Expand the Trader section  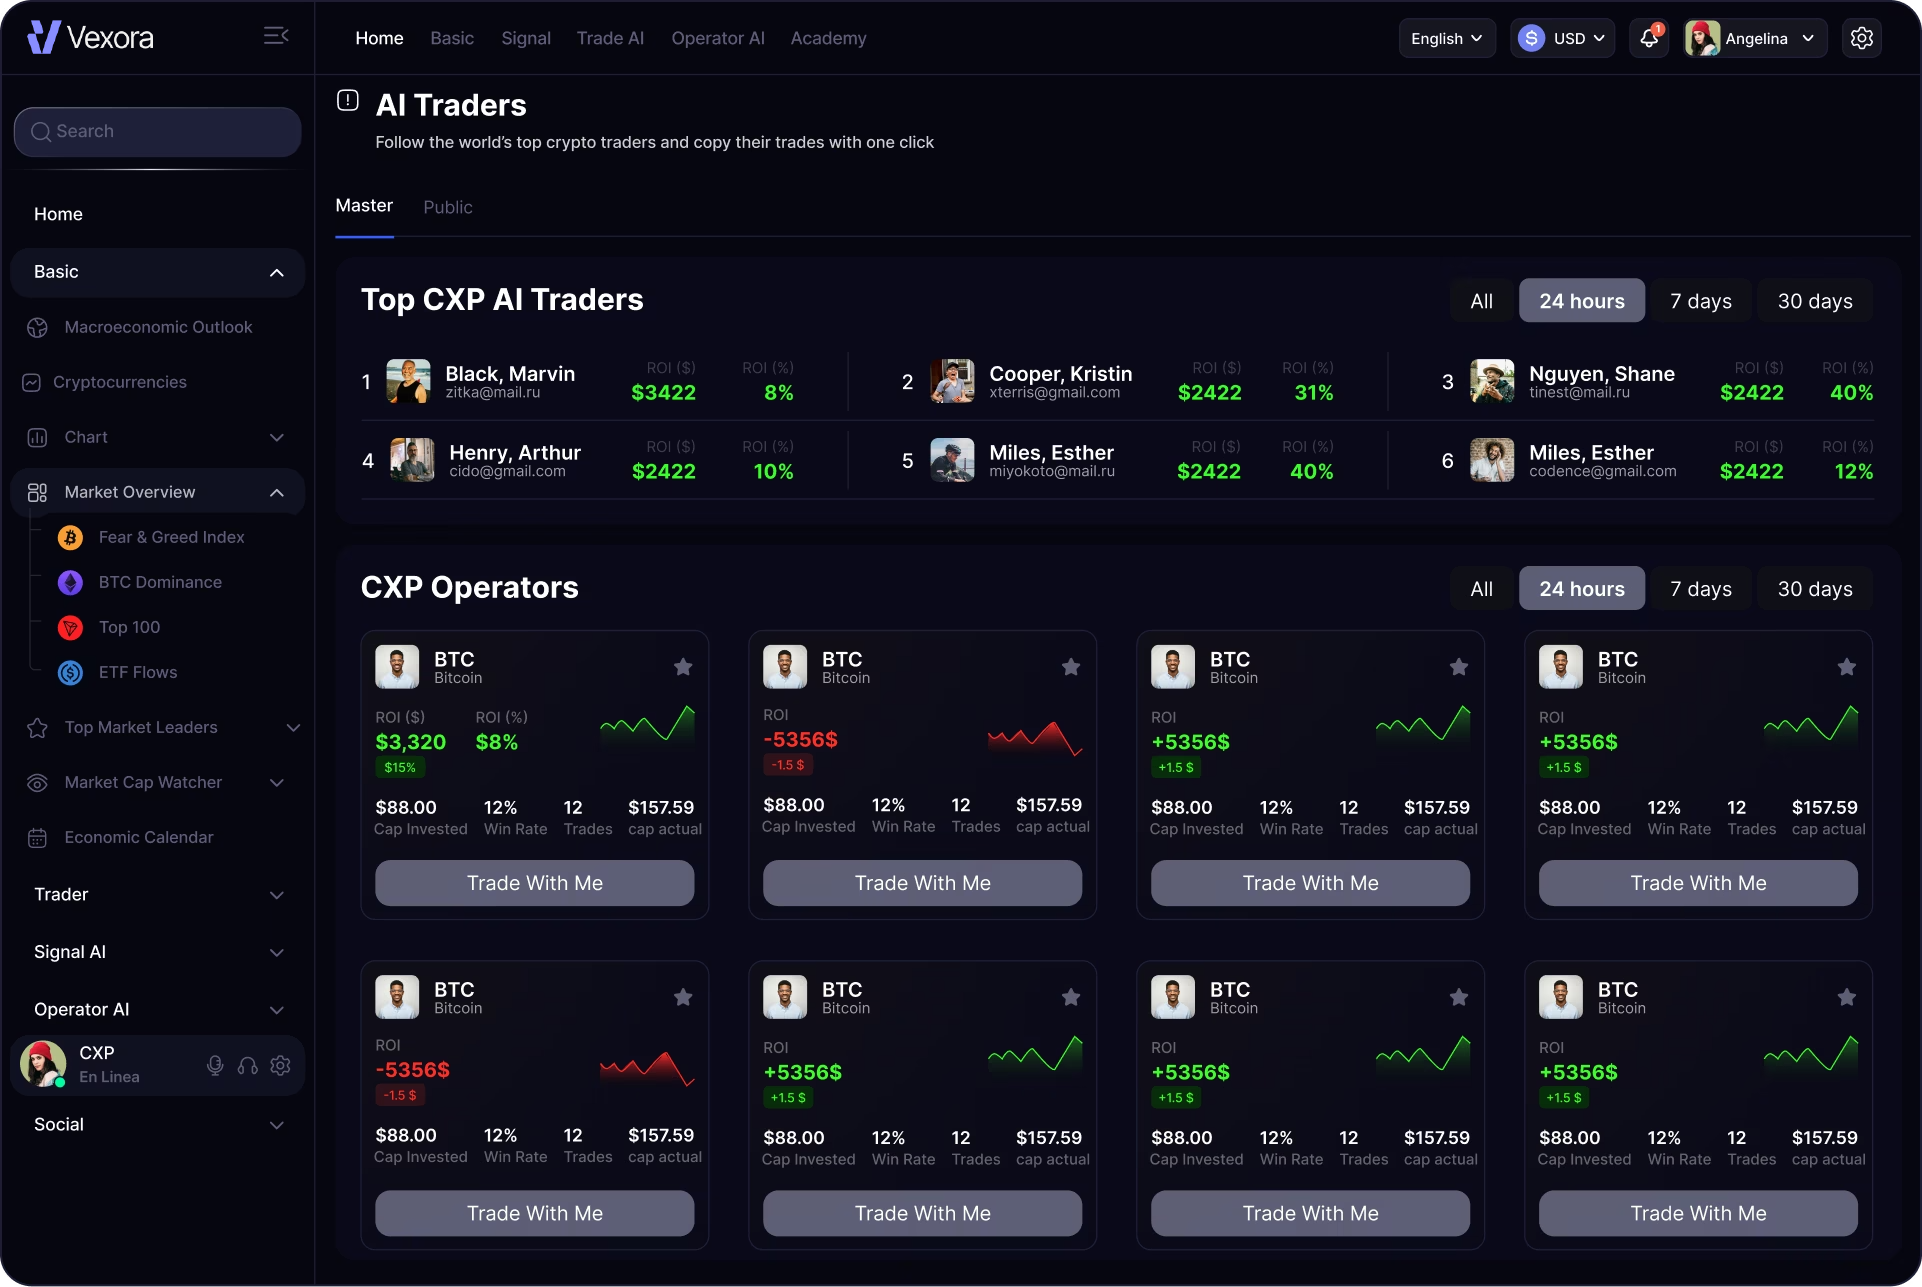(x=277, y=895)
